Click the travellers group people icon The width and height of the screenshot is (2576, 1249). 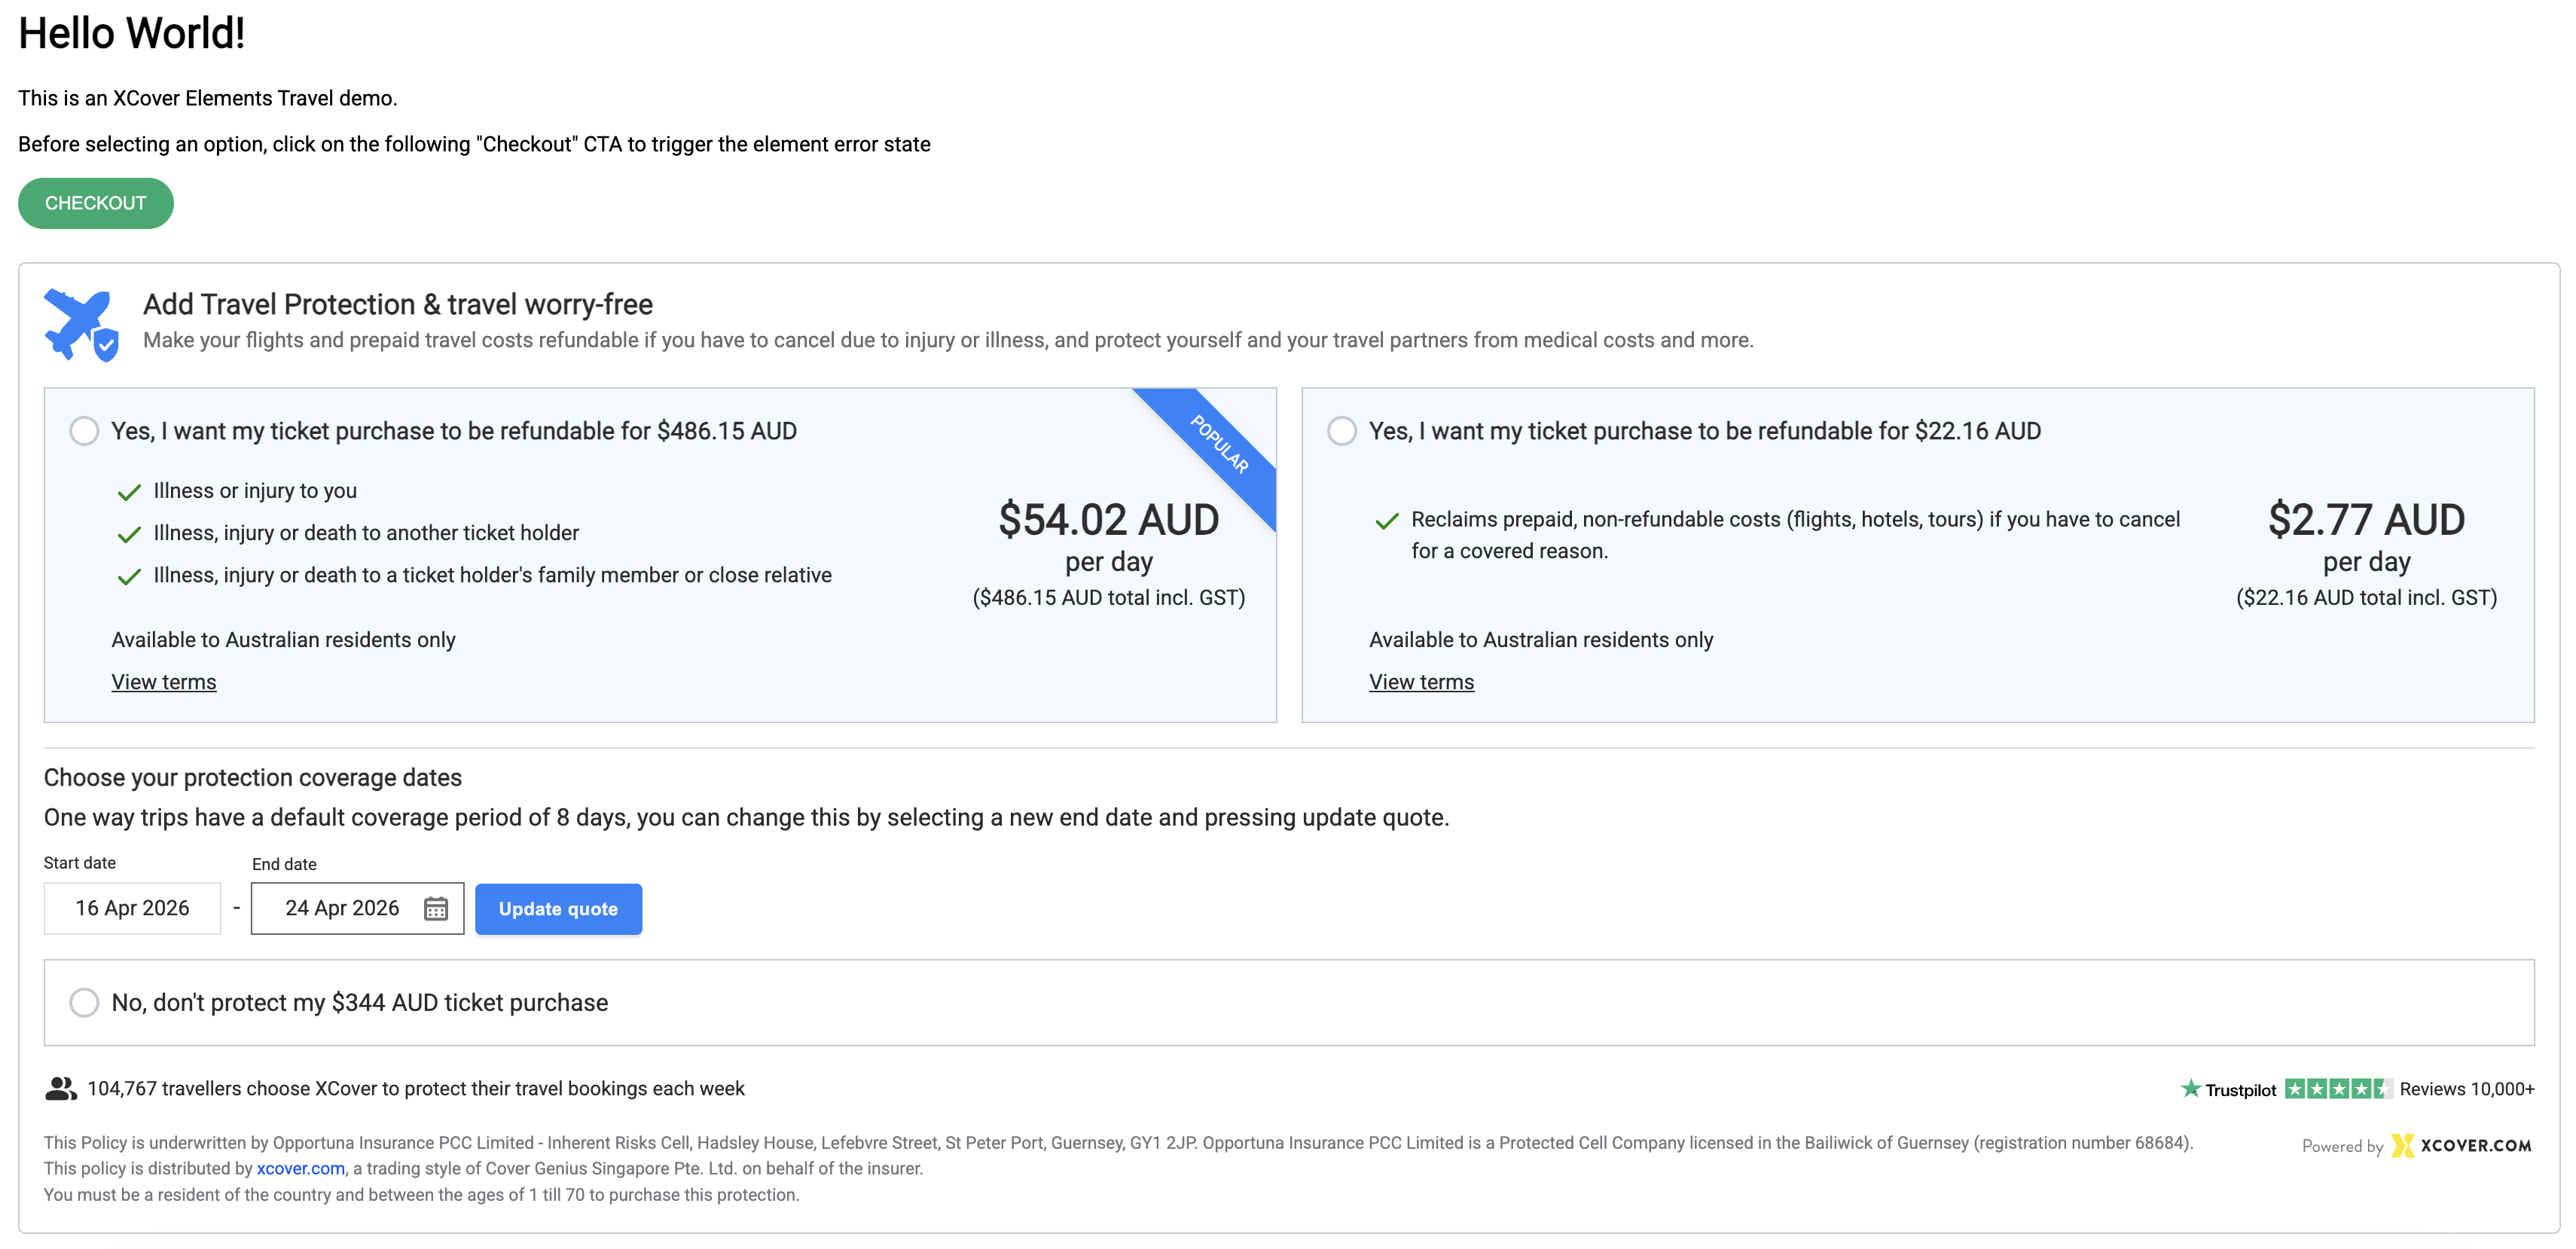pos(61,1088)
